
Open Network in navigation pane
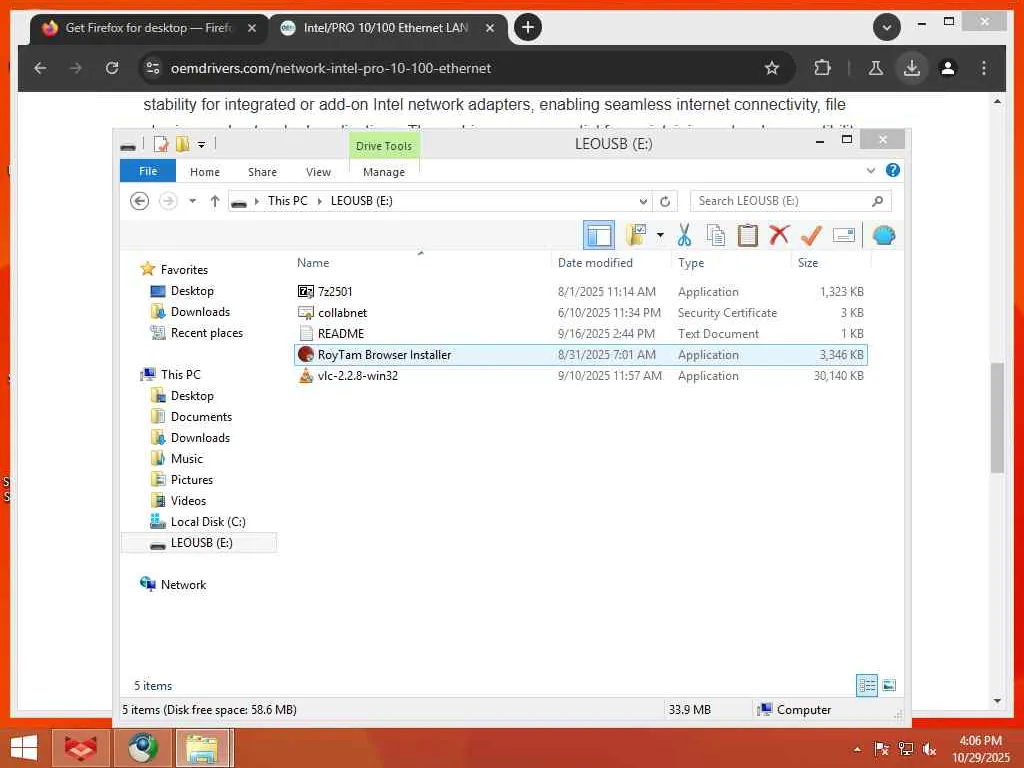[183, 584]
